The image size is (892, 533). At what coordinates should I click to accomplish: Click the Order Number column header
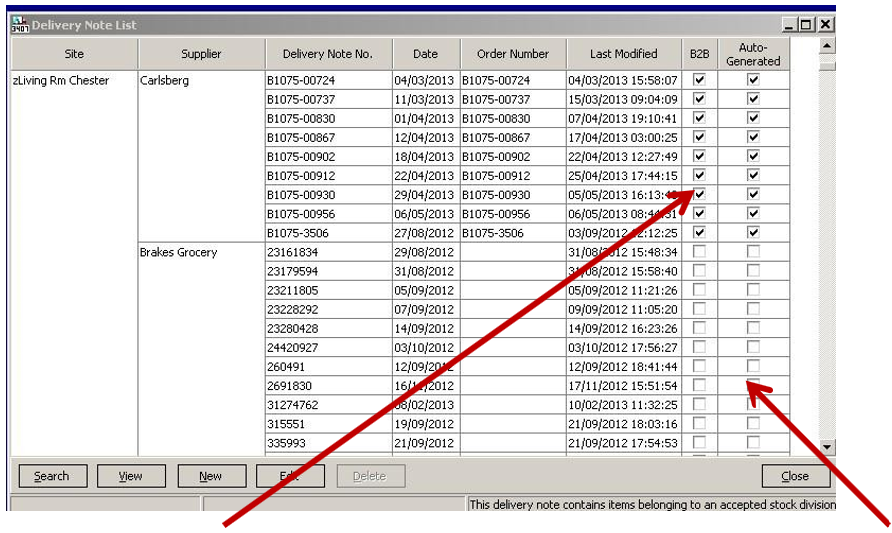tap(513, 54)
